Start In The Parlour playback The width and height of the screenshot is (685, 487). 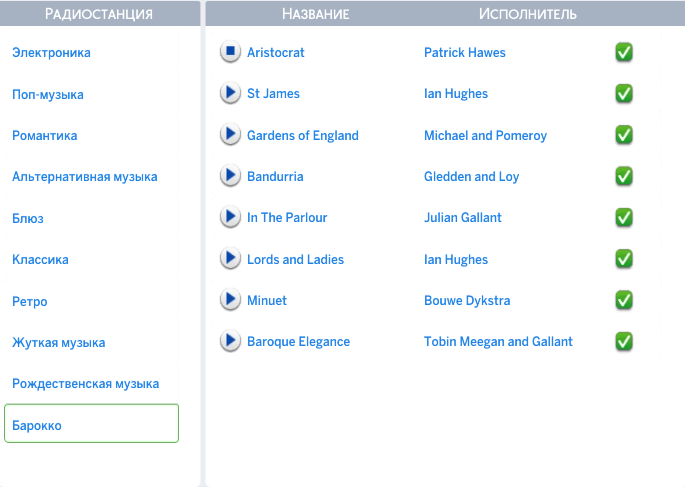click(230, 217)
